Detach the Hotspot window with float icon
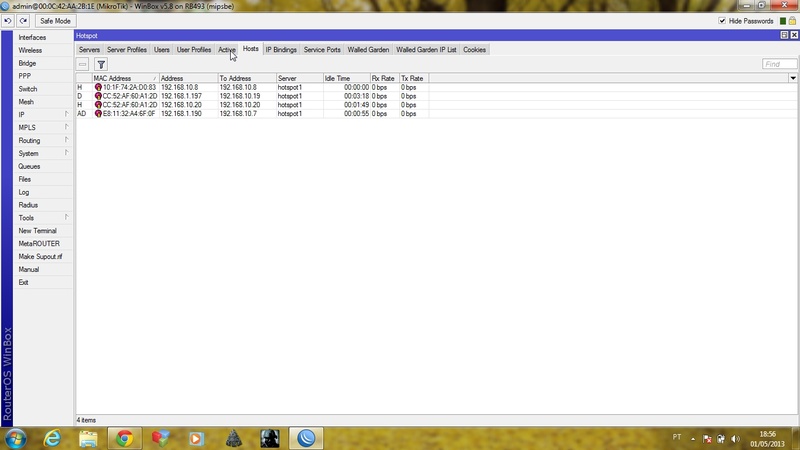 click(x=784, y=35)
